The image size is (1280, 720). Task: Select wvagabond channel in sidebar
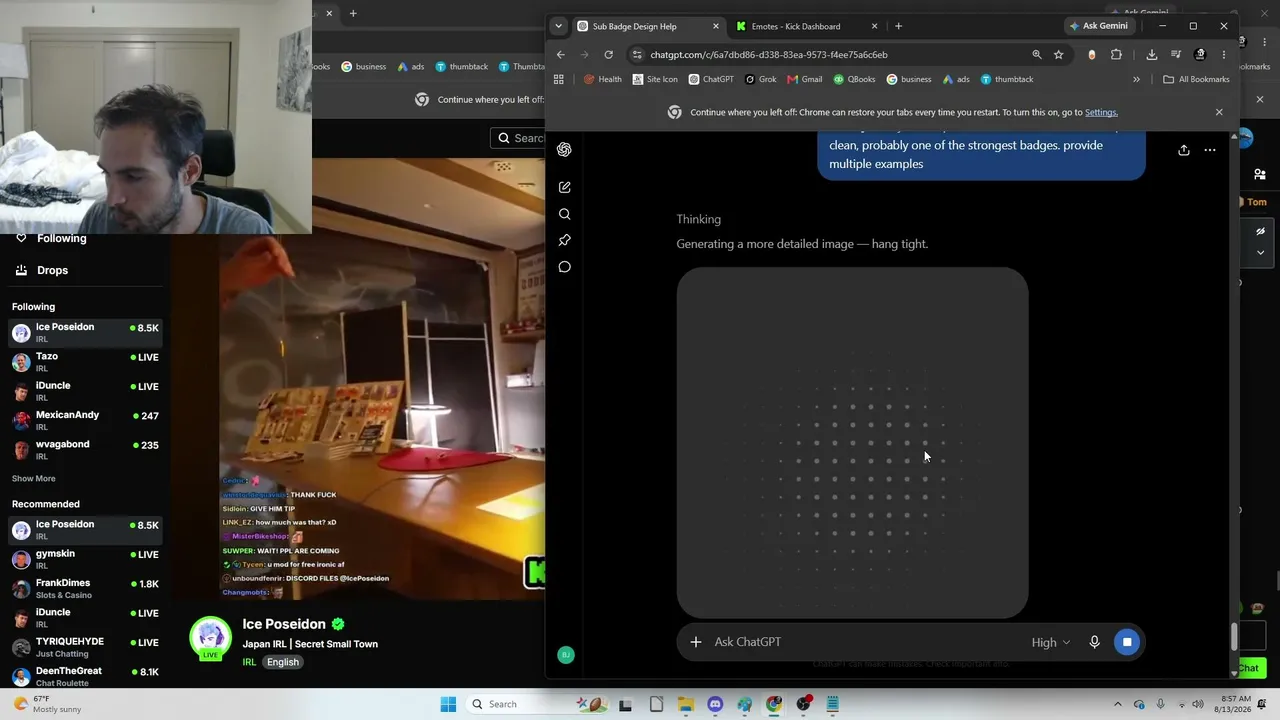point(86,449)
